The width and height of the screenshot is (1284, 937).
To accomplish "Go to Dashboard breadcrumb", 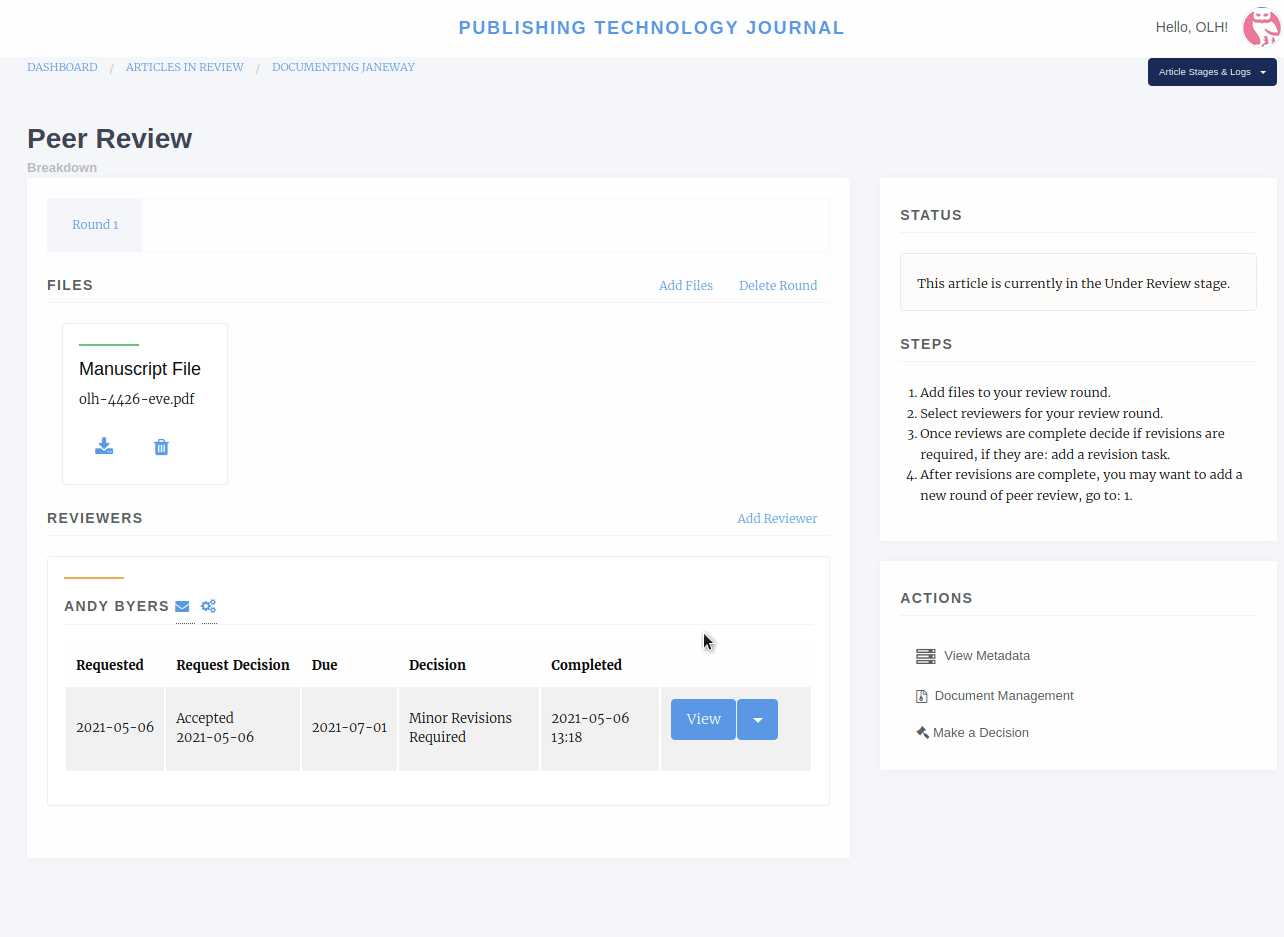I will click(x=62, y=67).
